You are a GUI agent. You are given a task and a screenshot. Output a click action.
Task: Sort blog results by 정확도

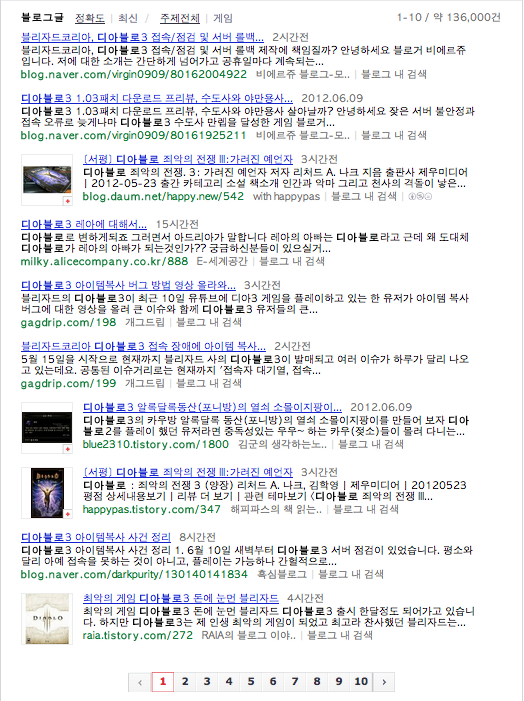click(x=89, y=18)
